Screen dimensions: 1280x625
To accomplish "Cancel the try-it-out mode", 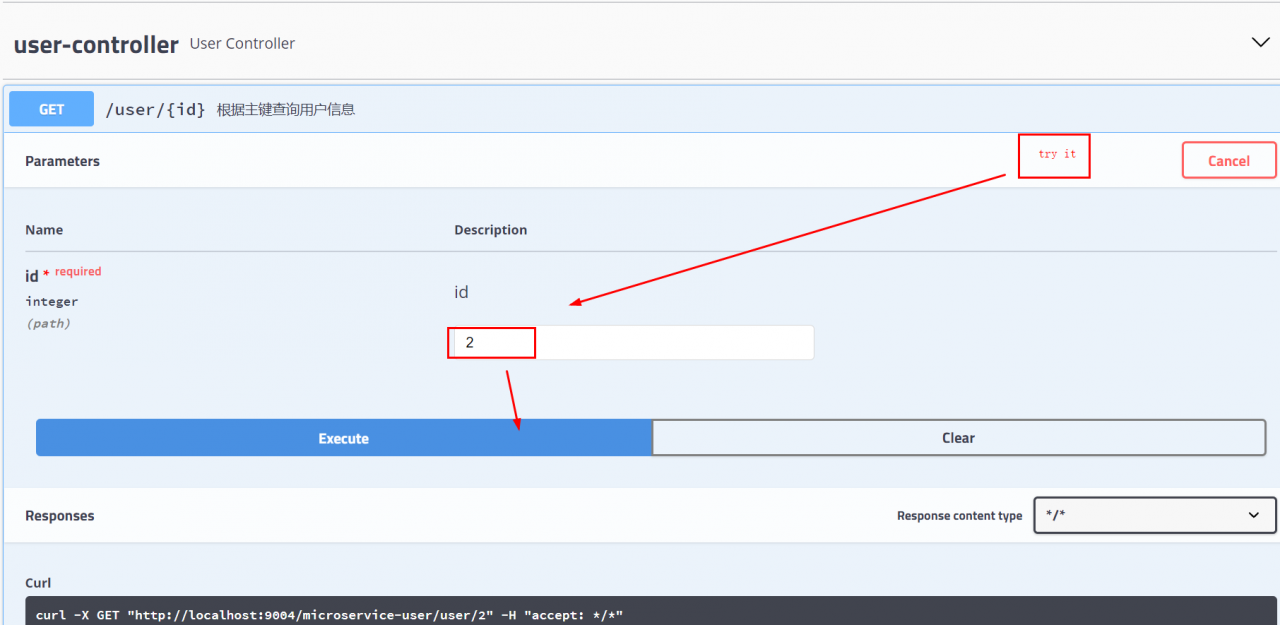I will [1229, 160].
